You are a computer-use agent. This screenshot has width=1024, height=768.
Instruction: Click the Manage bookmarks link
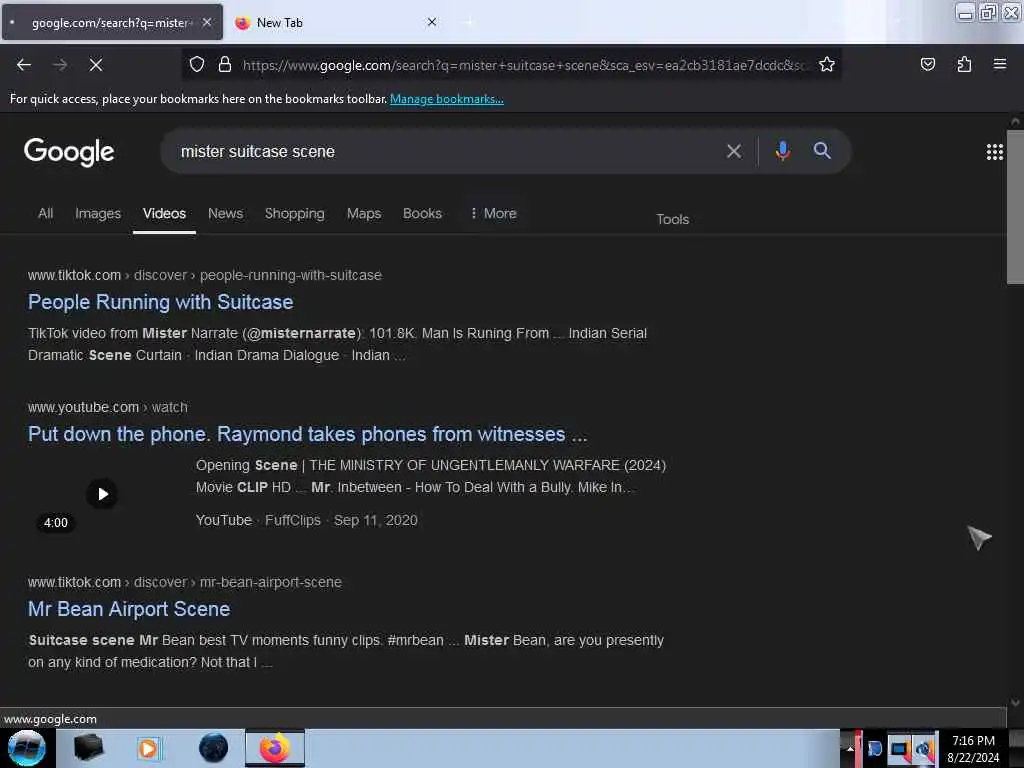(x=447, y=99)
